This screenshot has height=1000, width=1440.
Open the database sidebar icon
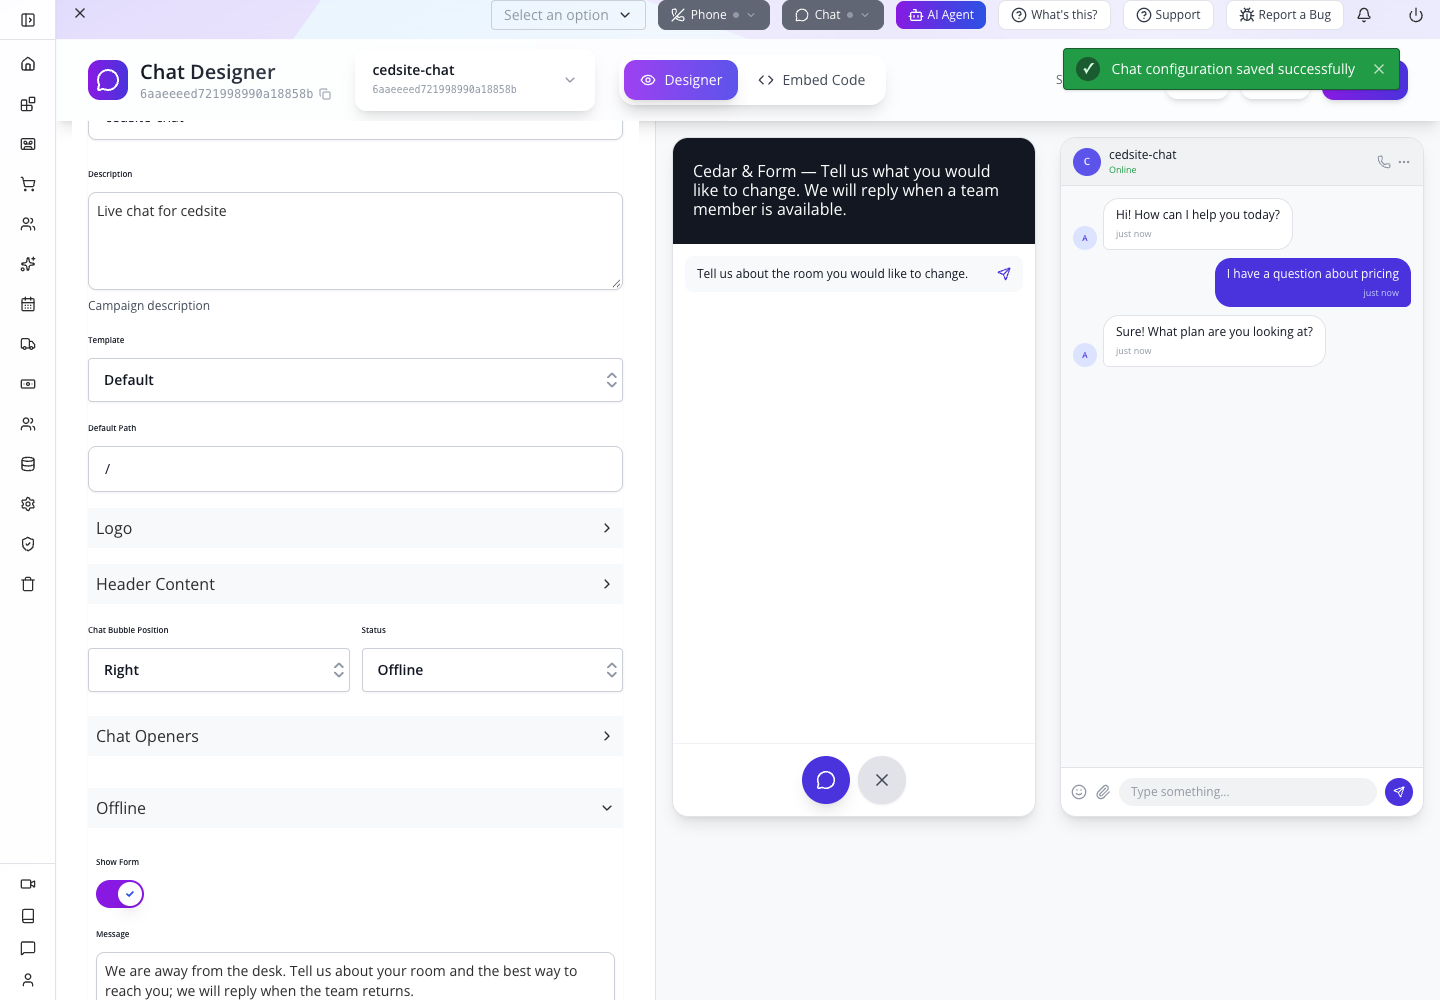coord(28,464)
